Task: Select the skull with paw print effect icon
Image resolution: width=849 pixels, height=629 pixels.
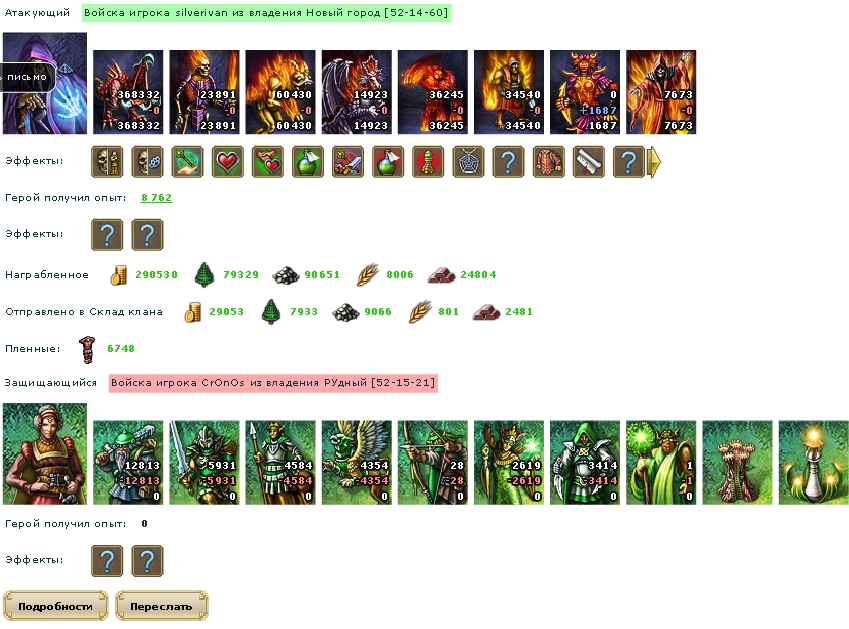Action: tap(147, 162)
